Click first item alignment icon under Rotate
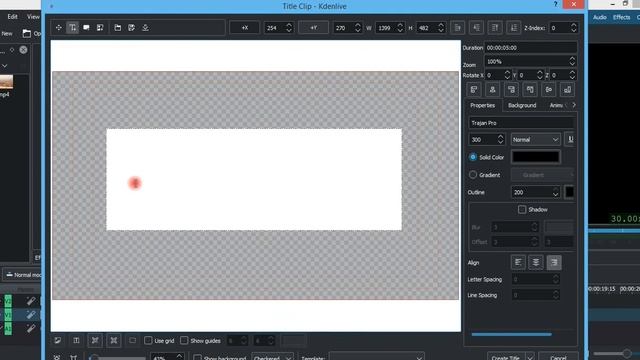Screen dimensions: 640x360 [x=474, y=89]
